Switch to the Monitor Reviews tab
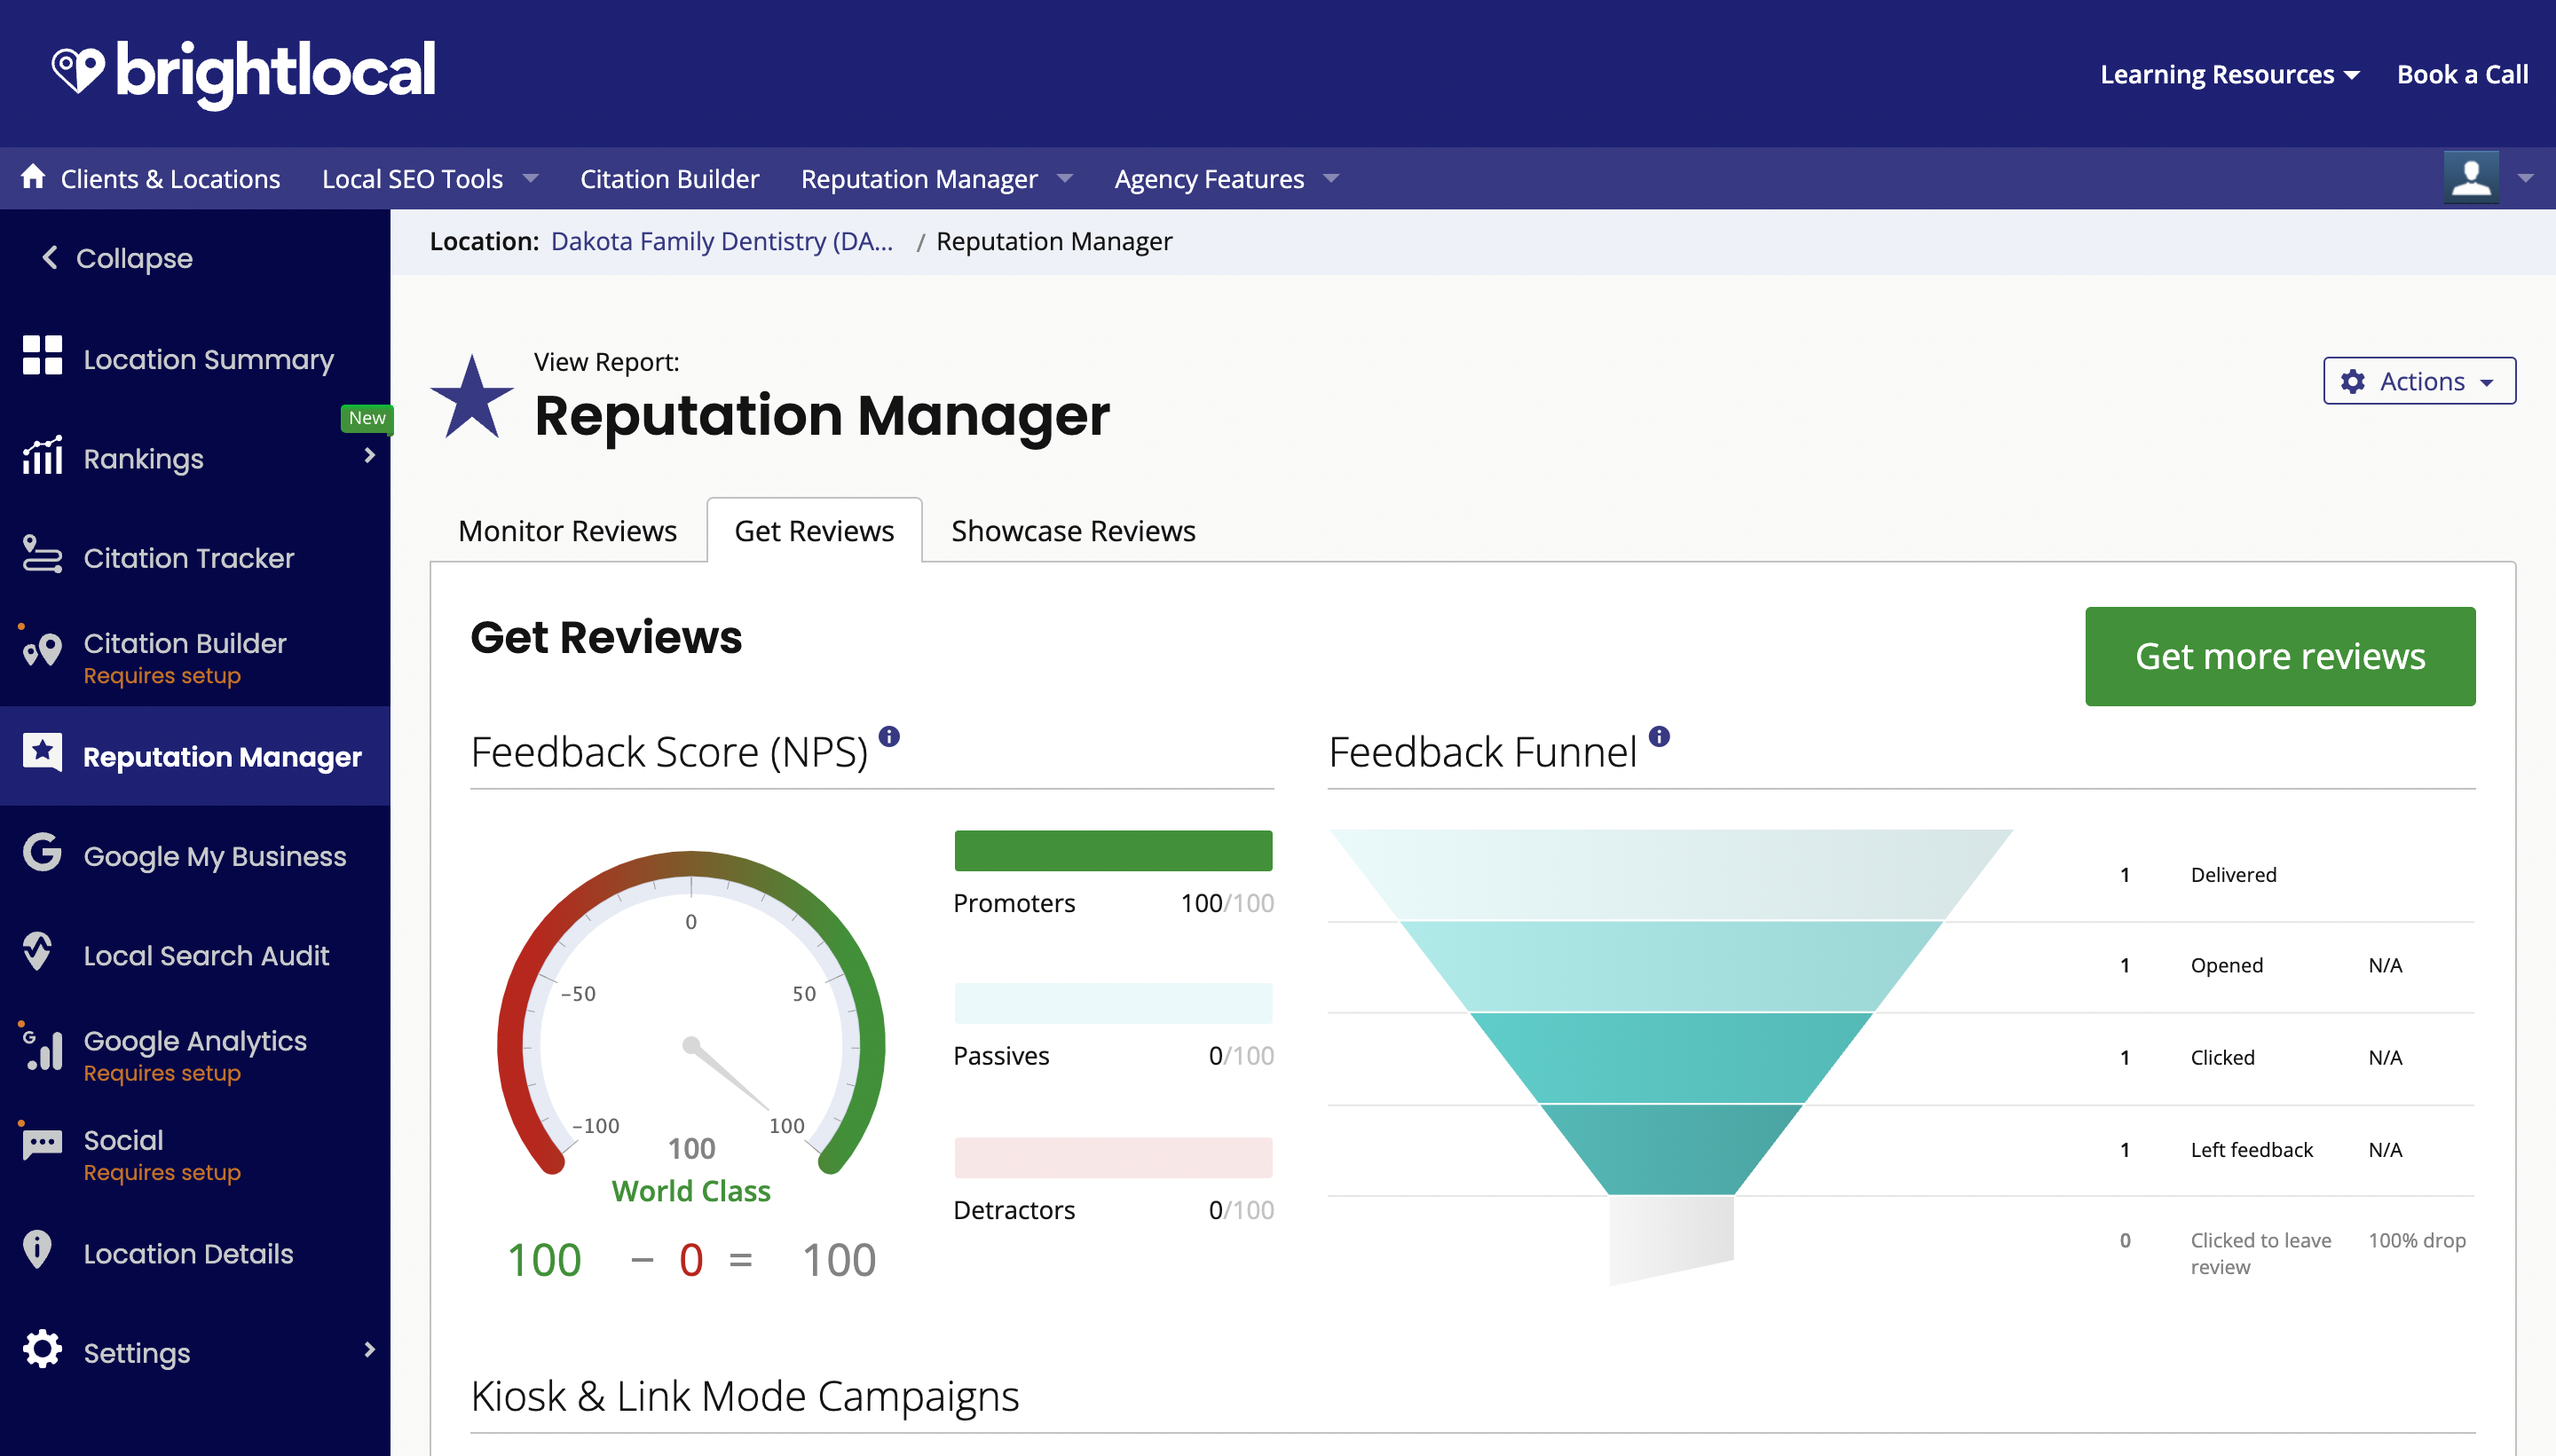Screen dimensions: 2556x1456 pyautogui.click(x=567, y=530)
